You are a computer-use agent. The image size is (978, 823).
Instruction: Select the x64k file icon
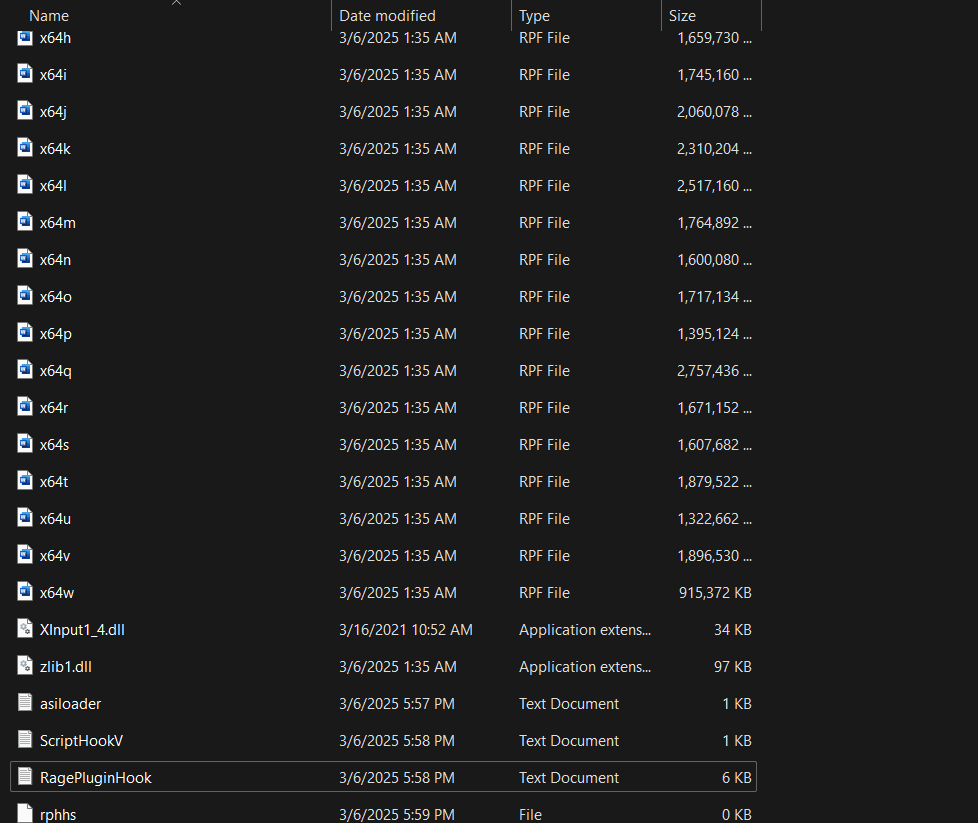point(26,148)
